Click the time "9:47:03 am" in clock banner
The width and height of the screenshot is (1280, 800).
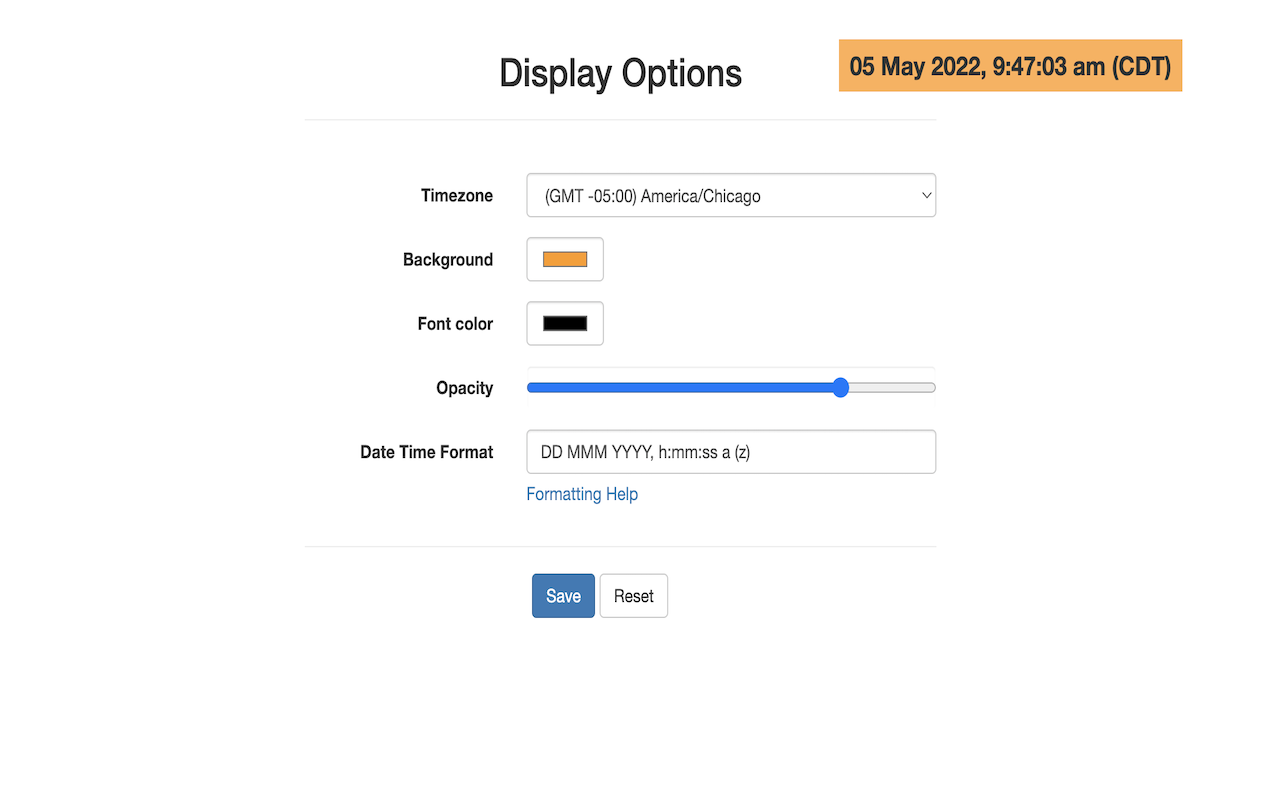[x=1048, y=67]
